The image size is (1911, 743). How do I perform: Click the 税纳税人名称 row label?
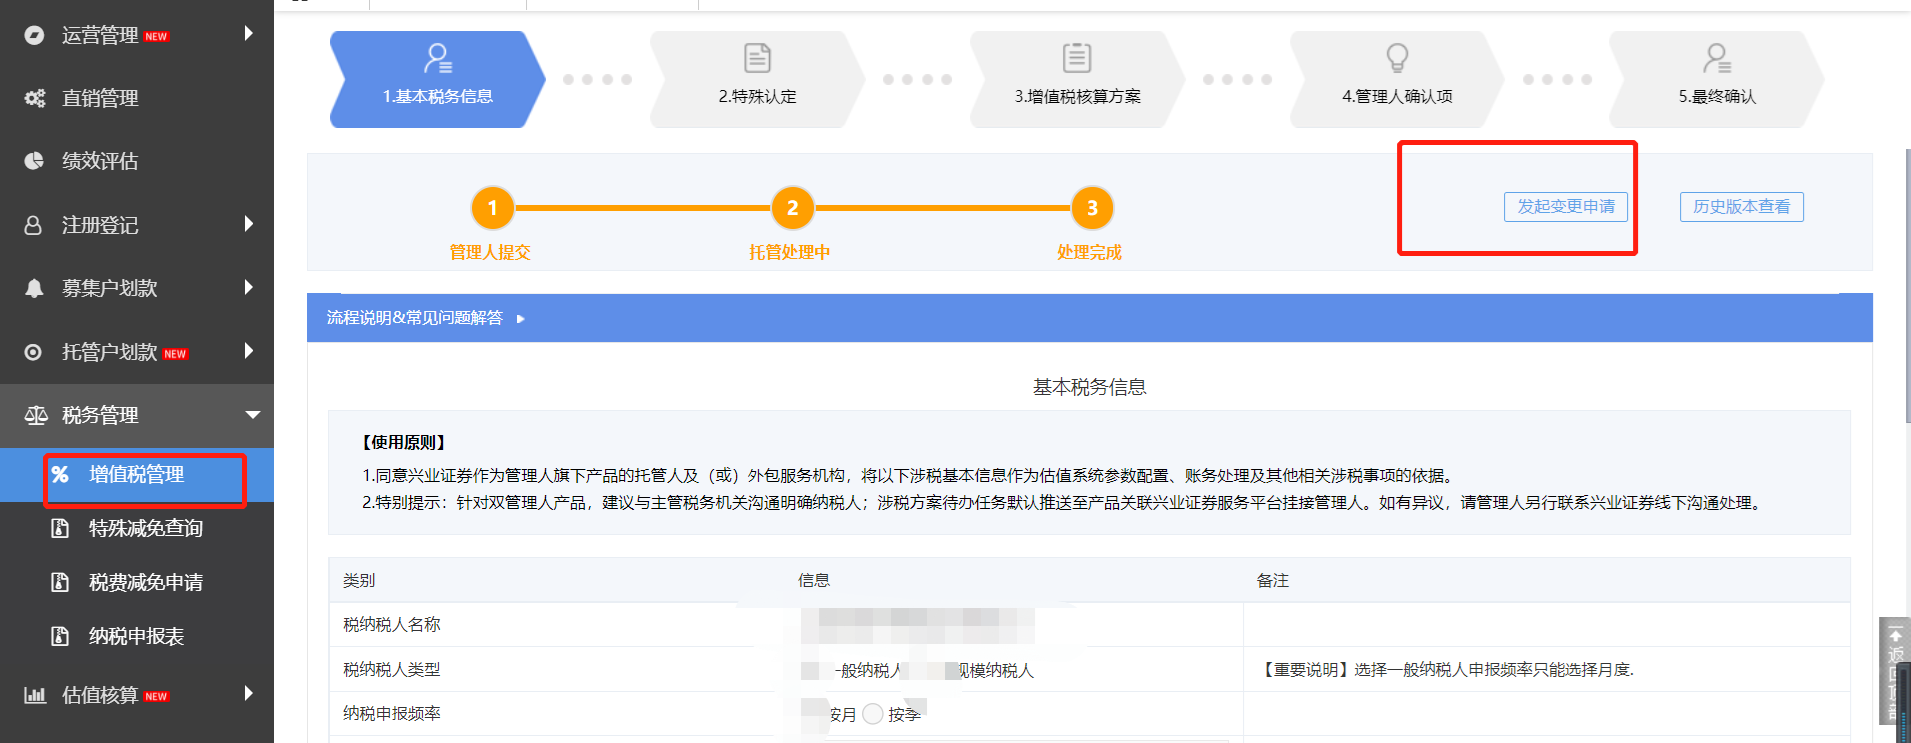click(392, 624)
